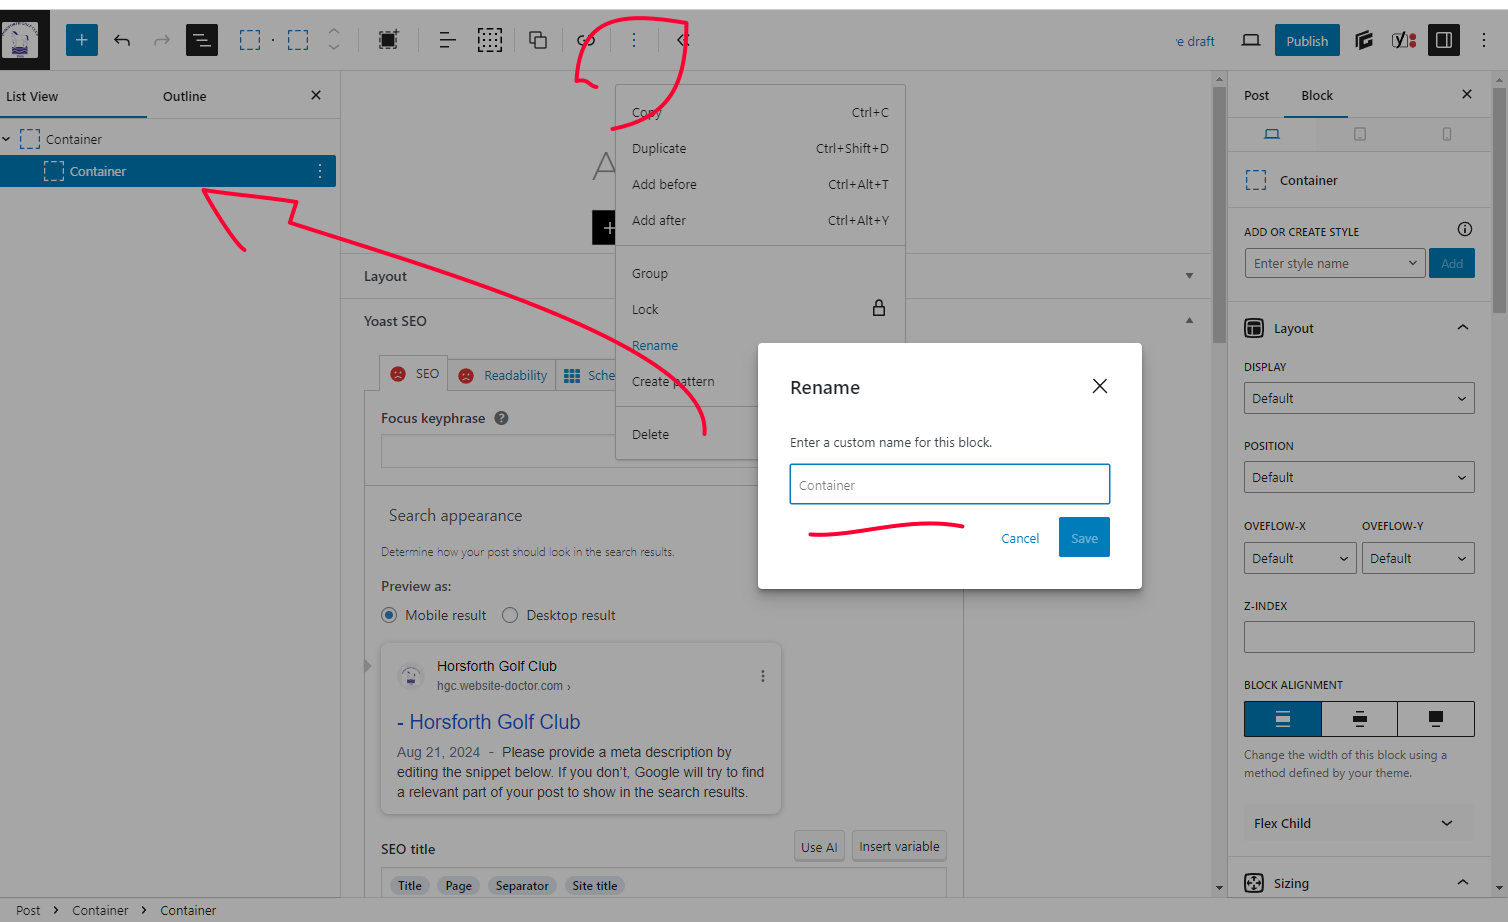
Task: Click the custom block name text field
Action: click(949, 485)
